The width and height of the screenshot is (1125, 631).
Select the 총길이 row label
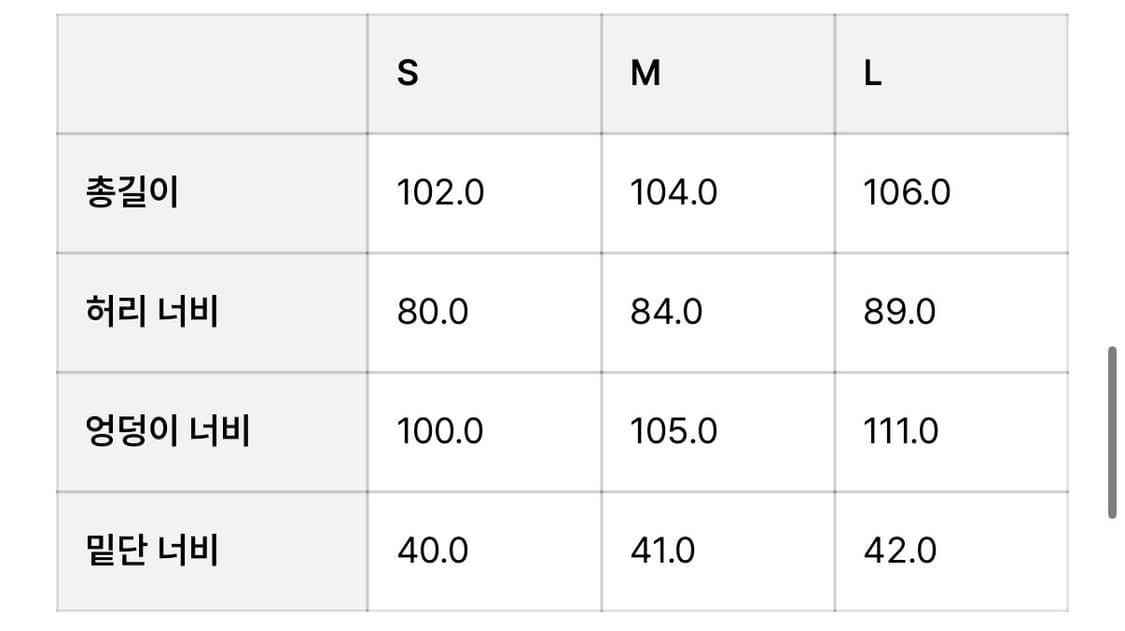[133, 192]
